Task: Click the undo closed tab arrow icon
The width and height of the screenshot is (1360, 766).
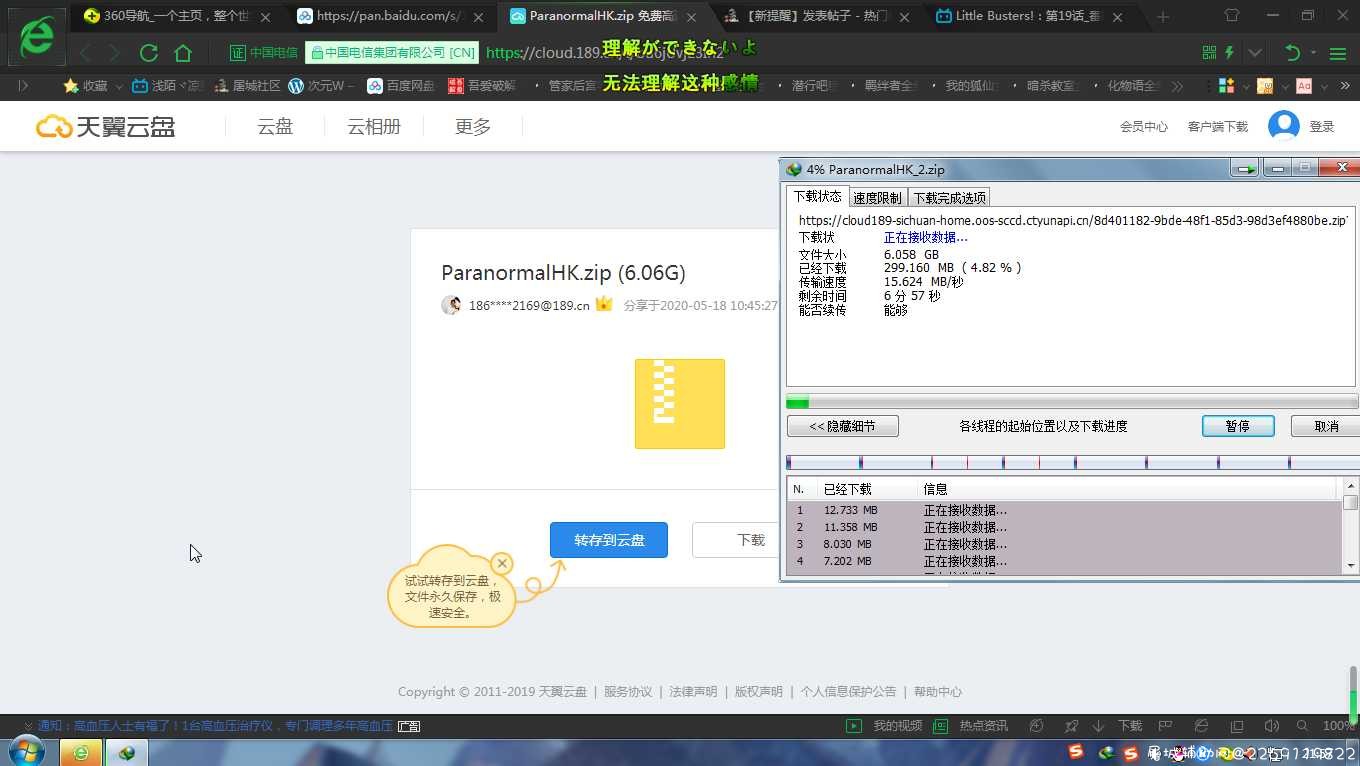Action: pos(1292,53)
